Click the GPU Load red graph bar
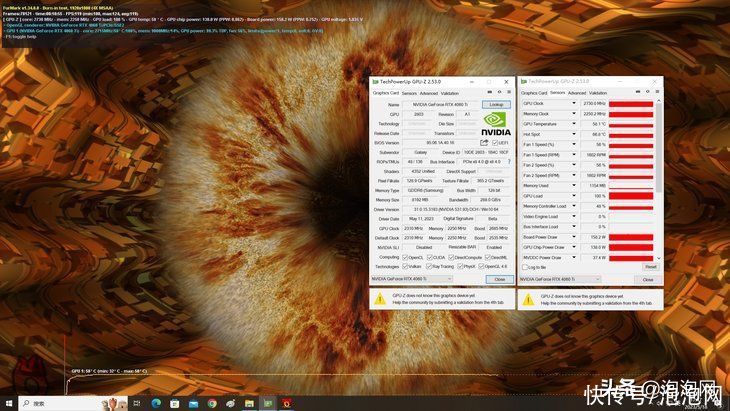Image resolution: width=730 pixels, height=411 pixels. [x=631, y=196]
